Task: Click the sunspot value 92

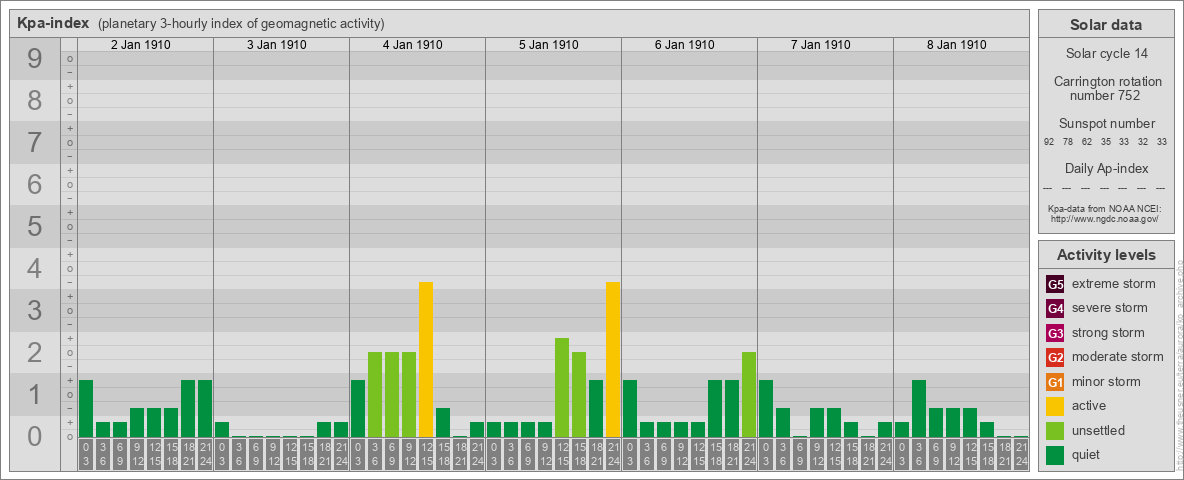Action: (1049, 142)
